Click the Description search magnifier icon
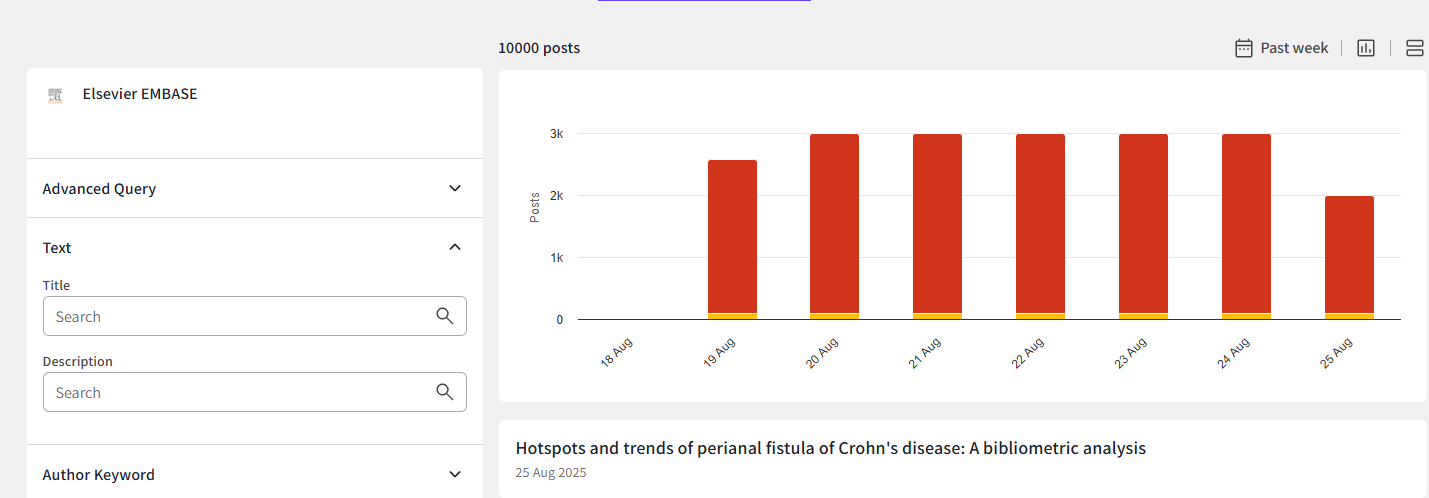 (445, 392)
